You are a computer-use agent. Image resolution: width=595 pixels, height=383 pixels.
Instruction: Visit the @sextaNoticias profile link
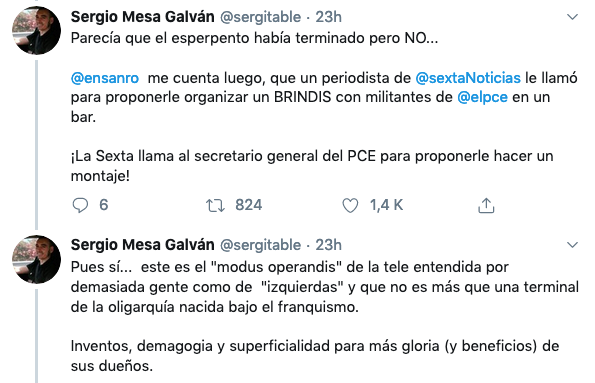468,78
